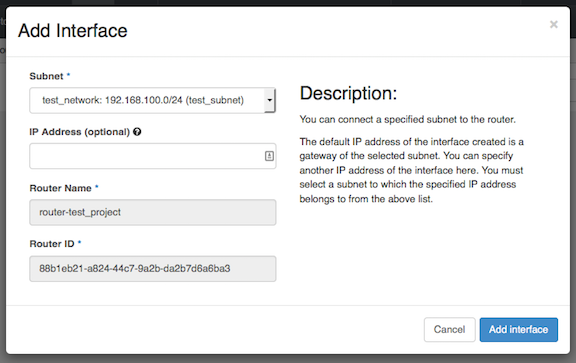Click the IP Address (optional) label

coord(80,132)
